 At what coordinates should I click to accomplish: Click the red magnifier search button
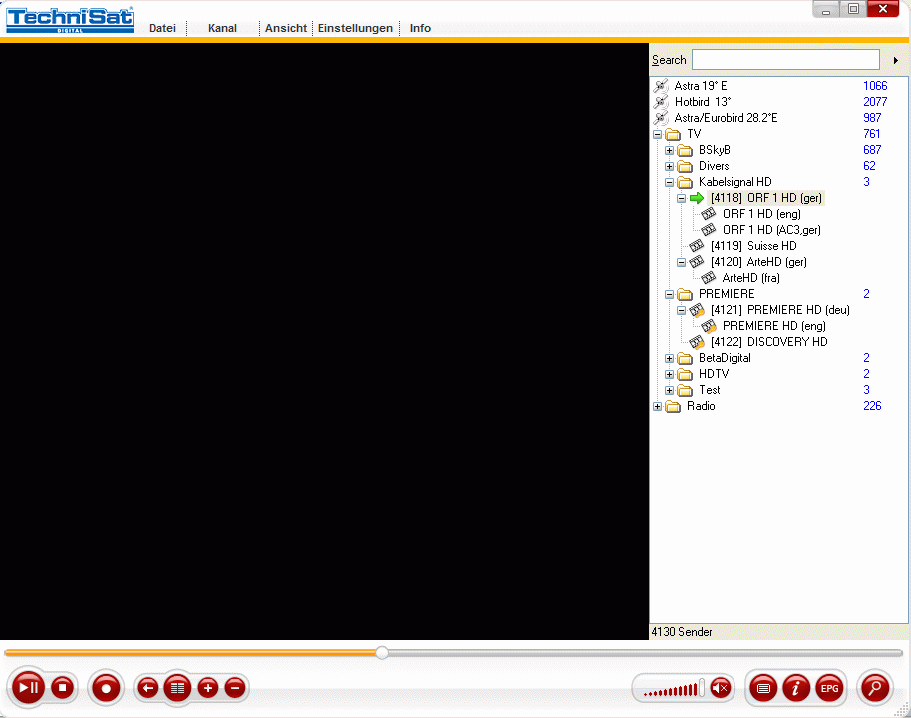click(x=874, y=688)
